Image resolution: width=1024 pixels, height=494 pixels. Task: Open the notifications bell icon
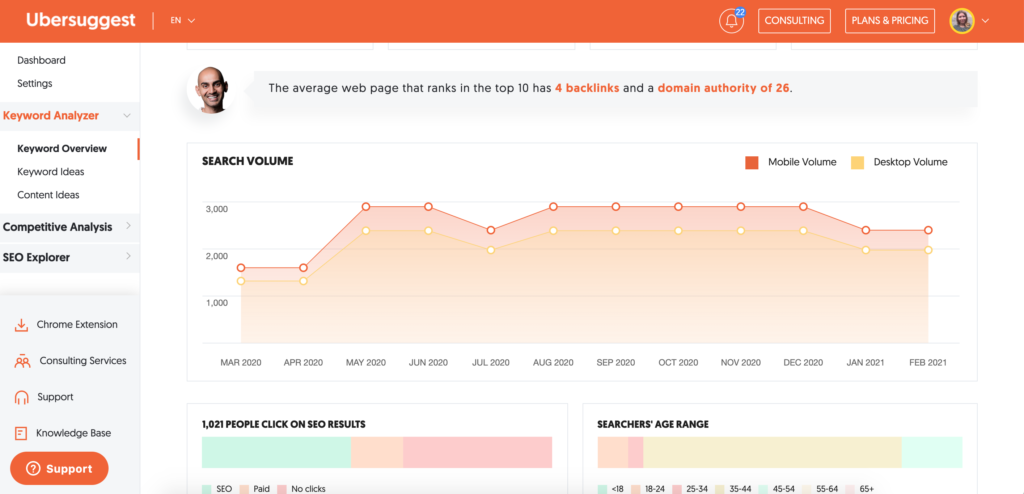731,21
